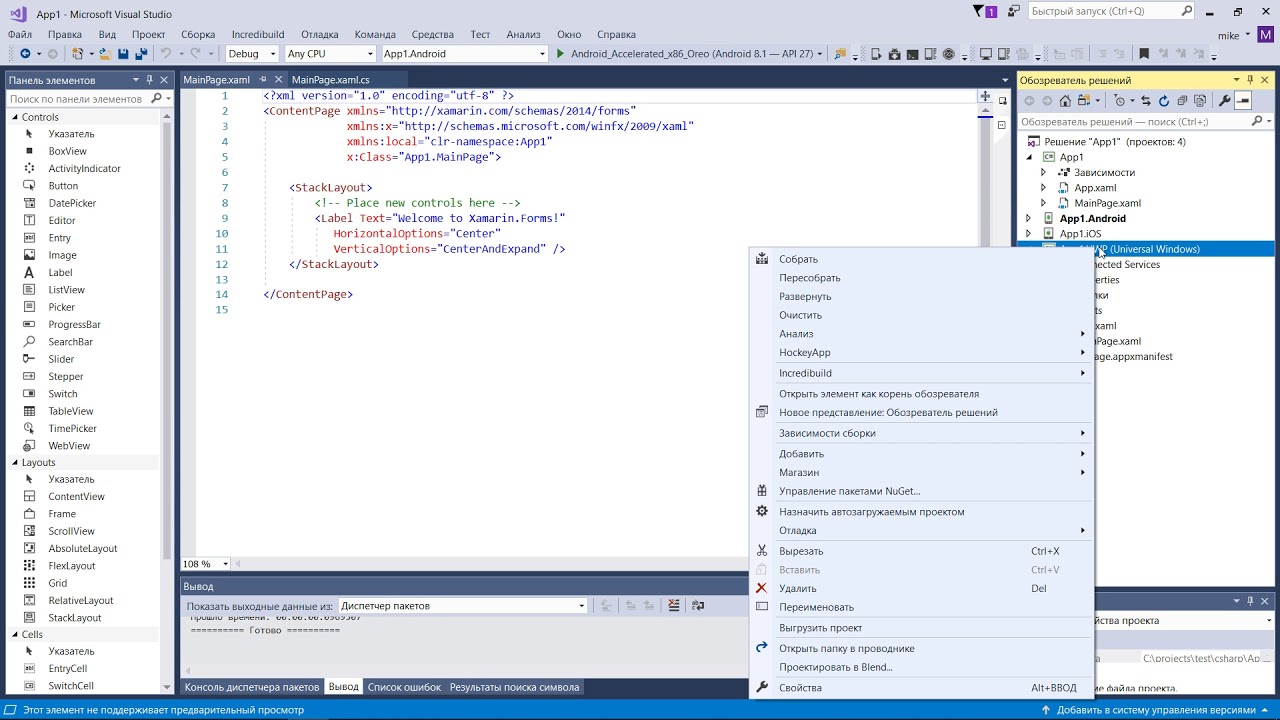Switch to the 'Список ошибок' tab
This screenshot has width=1280, height=720.
point(404,687)
